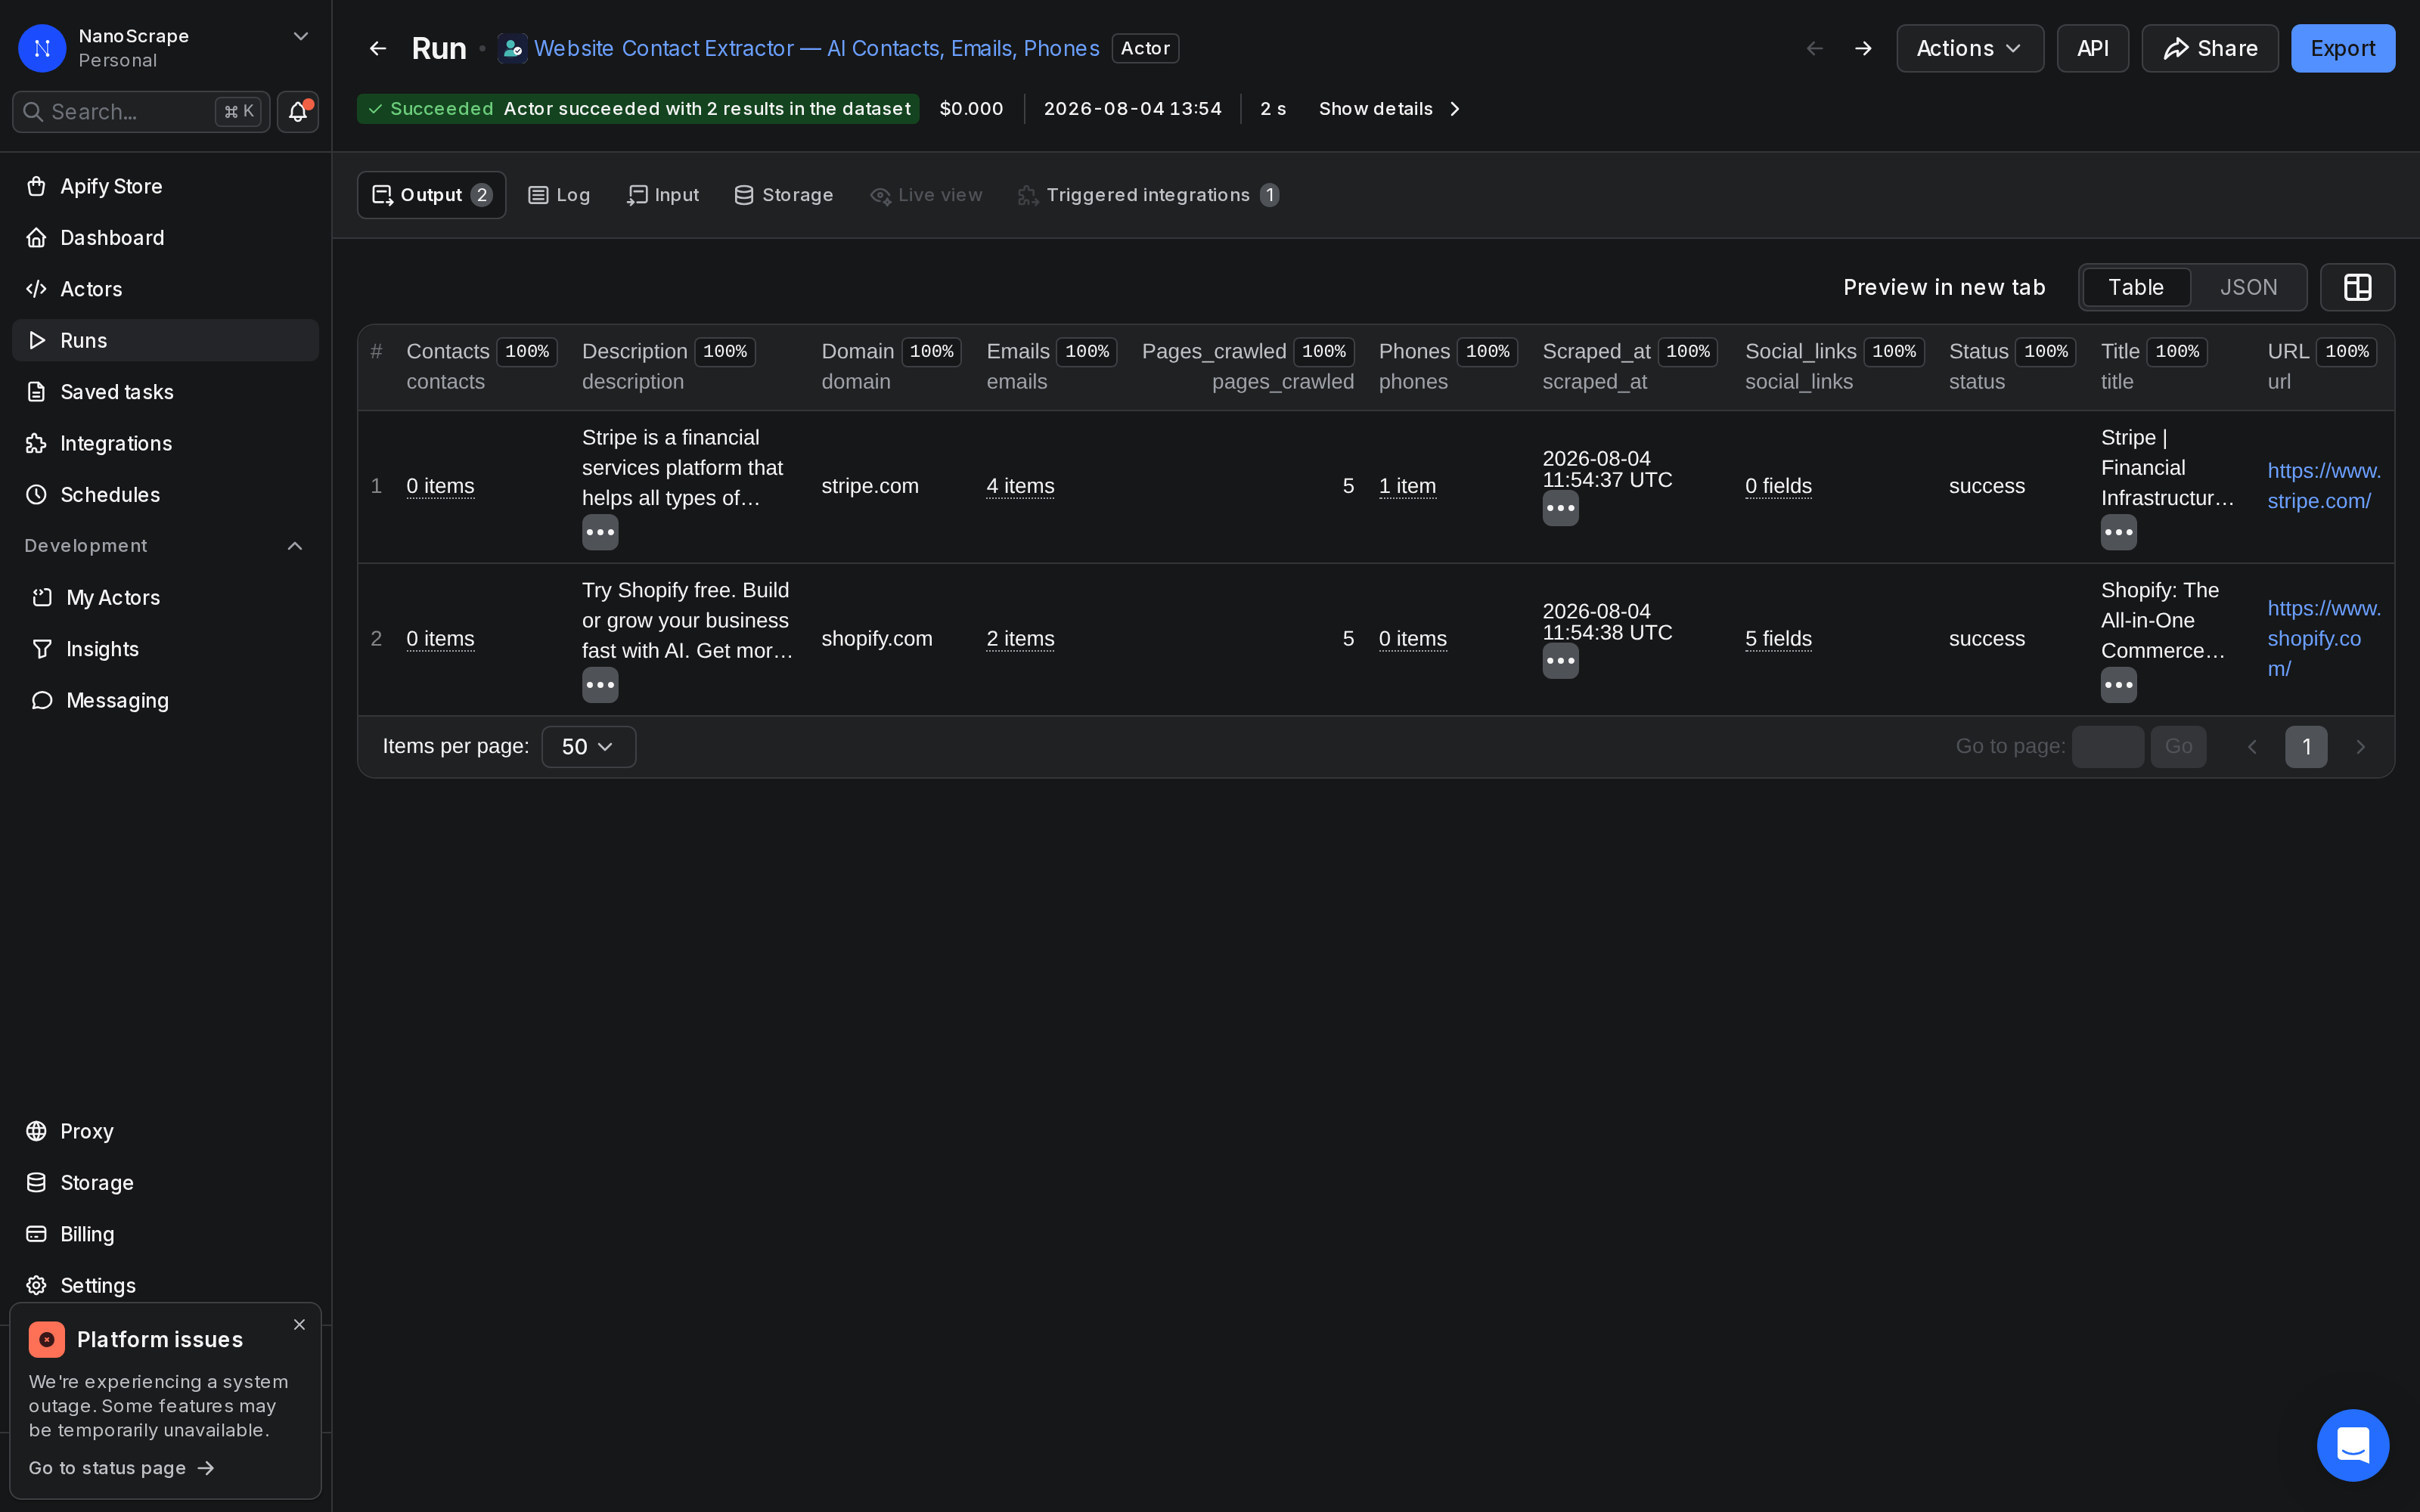Image resolution: width=2420 pixels, height=1512 pixels.
Task: Select Runs in the sidebar
Action: tap(165, 340)
